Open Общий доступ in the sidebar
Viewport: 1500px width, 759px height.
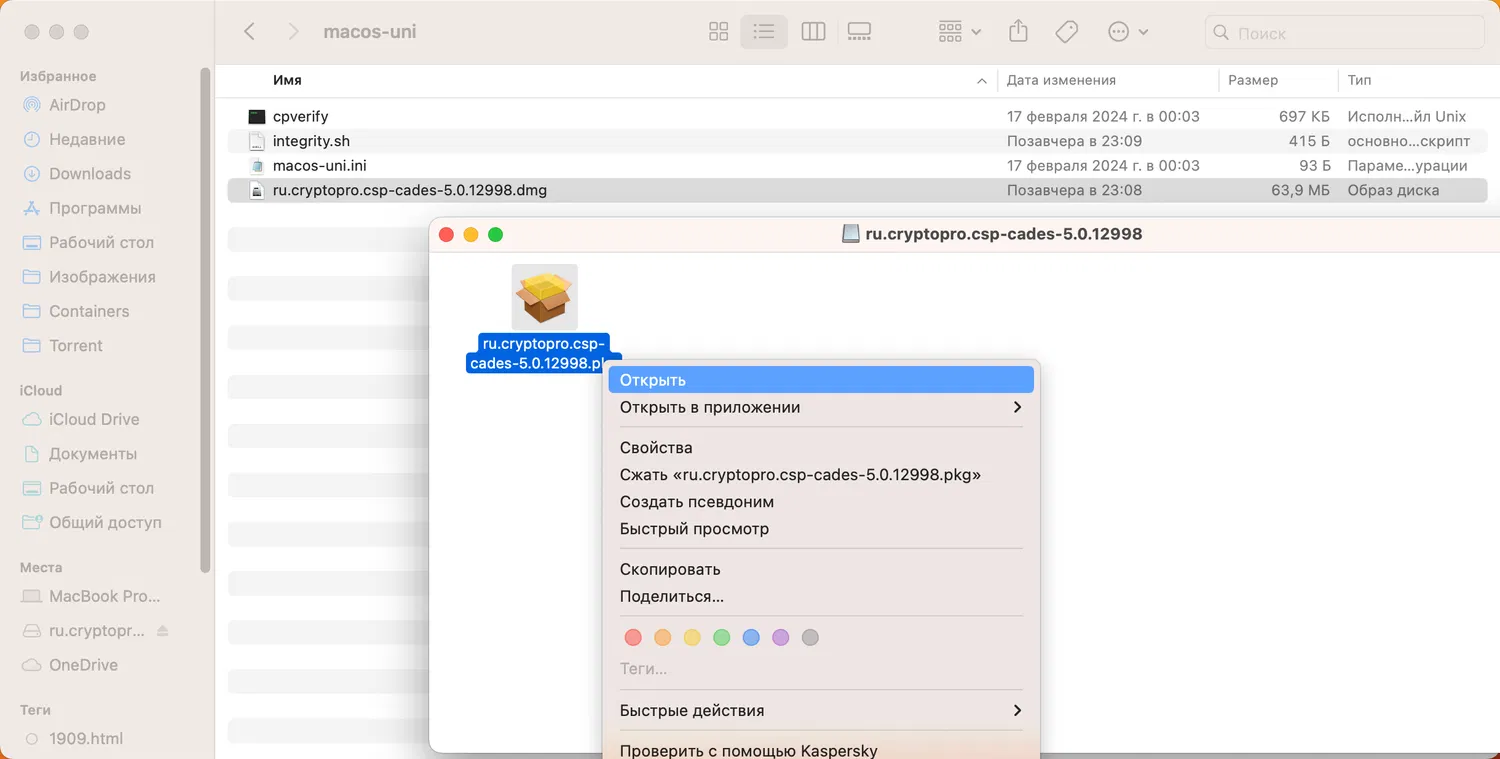click(105, 522)
